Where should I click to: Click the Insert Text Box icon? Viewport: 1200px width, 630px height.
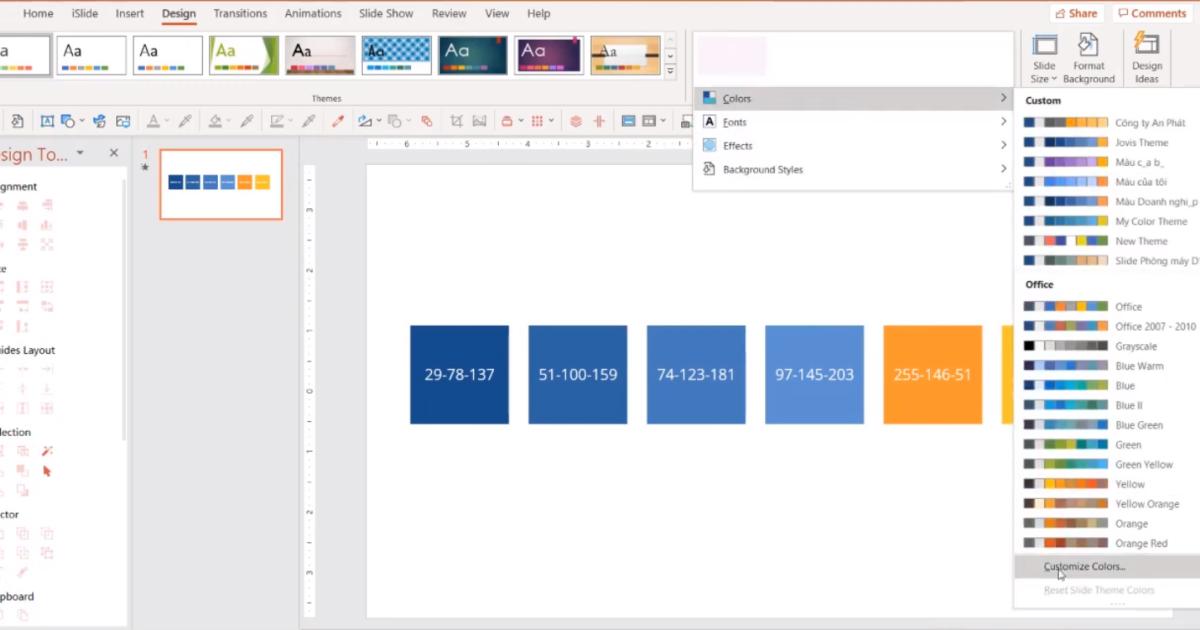[x=47, y=120]
